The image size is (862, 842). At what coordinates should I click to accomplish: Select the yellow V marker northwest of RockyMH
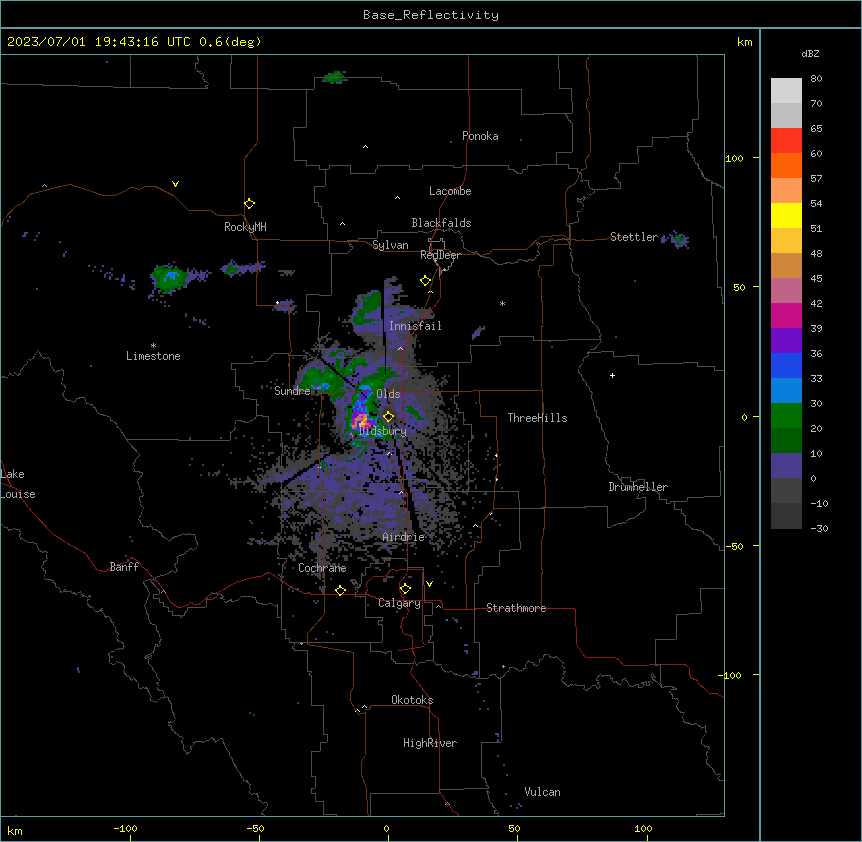pyautogui.click(x=175, y=184)
